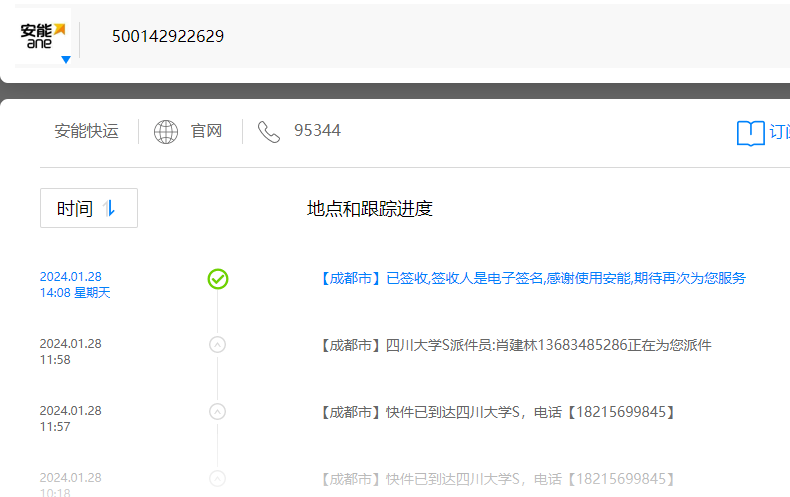This screenshot has width=790, height=497.
Task: Click 10:18 entry faded circle icon
Action: click(217, 478)
